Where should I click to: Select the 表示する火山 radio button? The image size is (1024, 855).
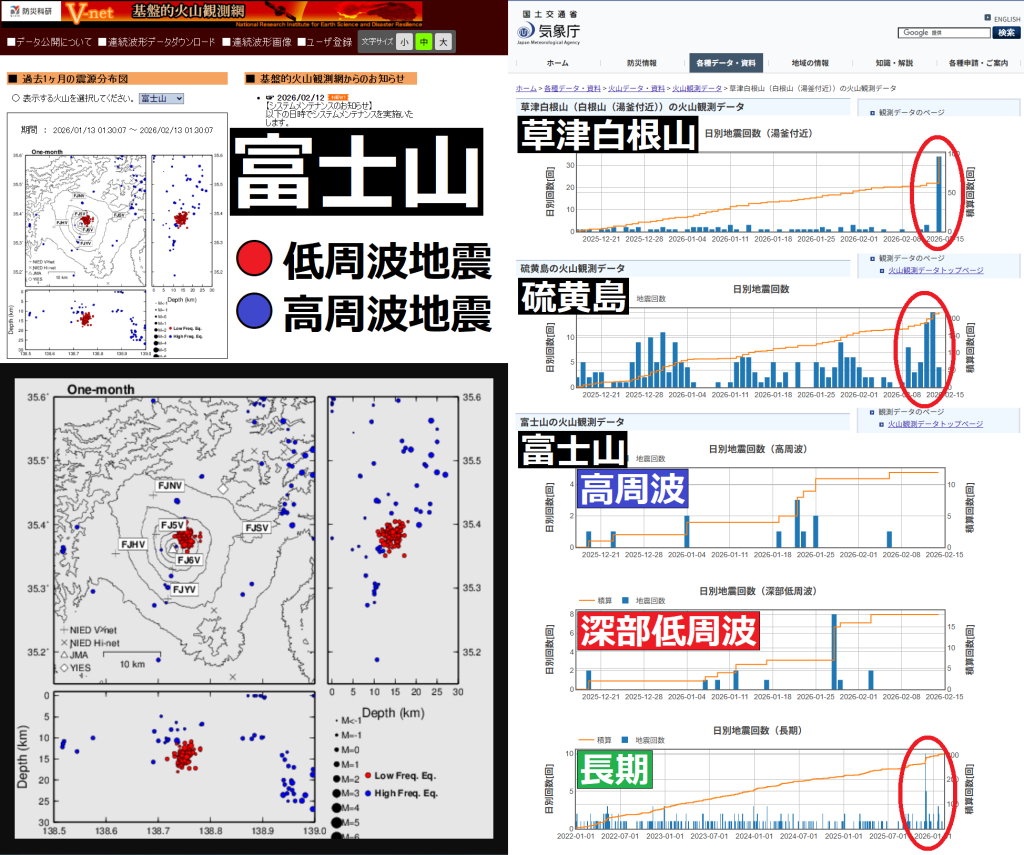[x=16, y=99]
